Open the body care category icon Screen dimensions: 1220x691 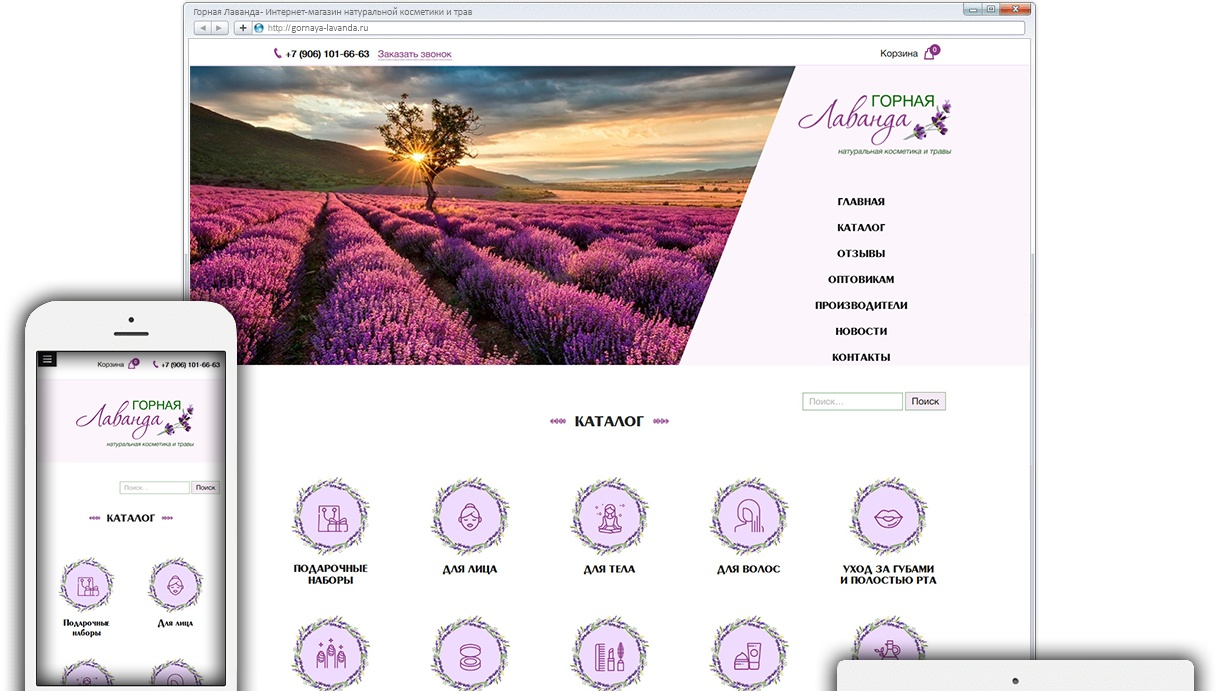(x=609, y=516)
